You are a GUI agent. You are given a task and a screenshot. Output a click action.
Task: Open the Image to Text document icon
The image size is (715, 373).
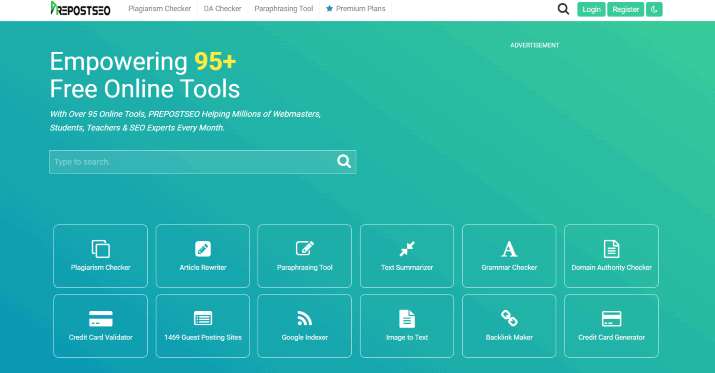407,319
